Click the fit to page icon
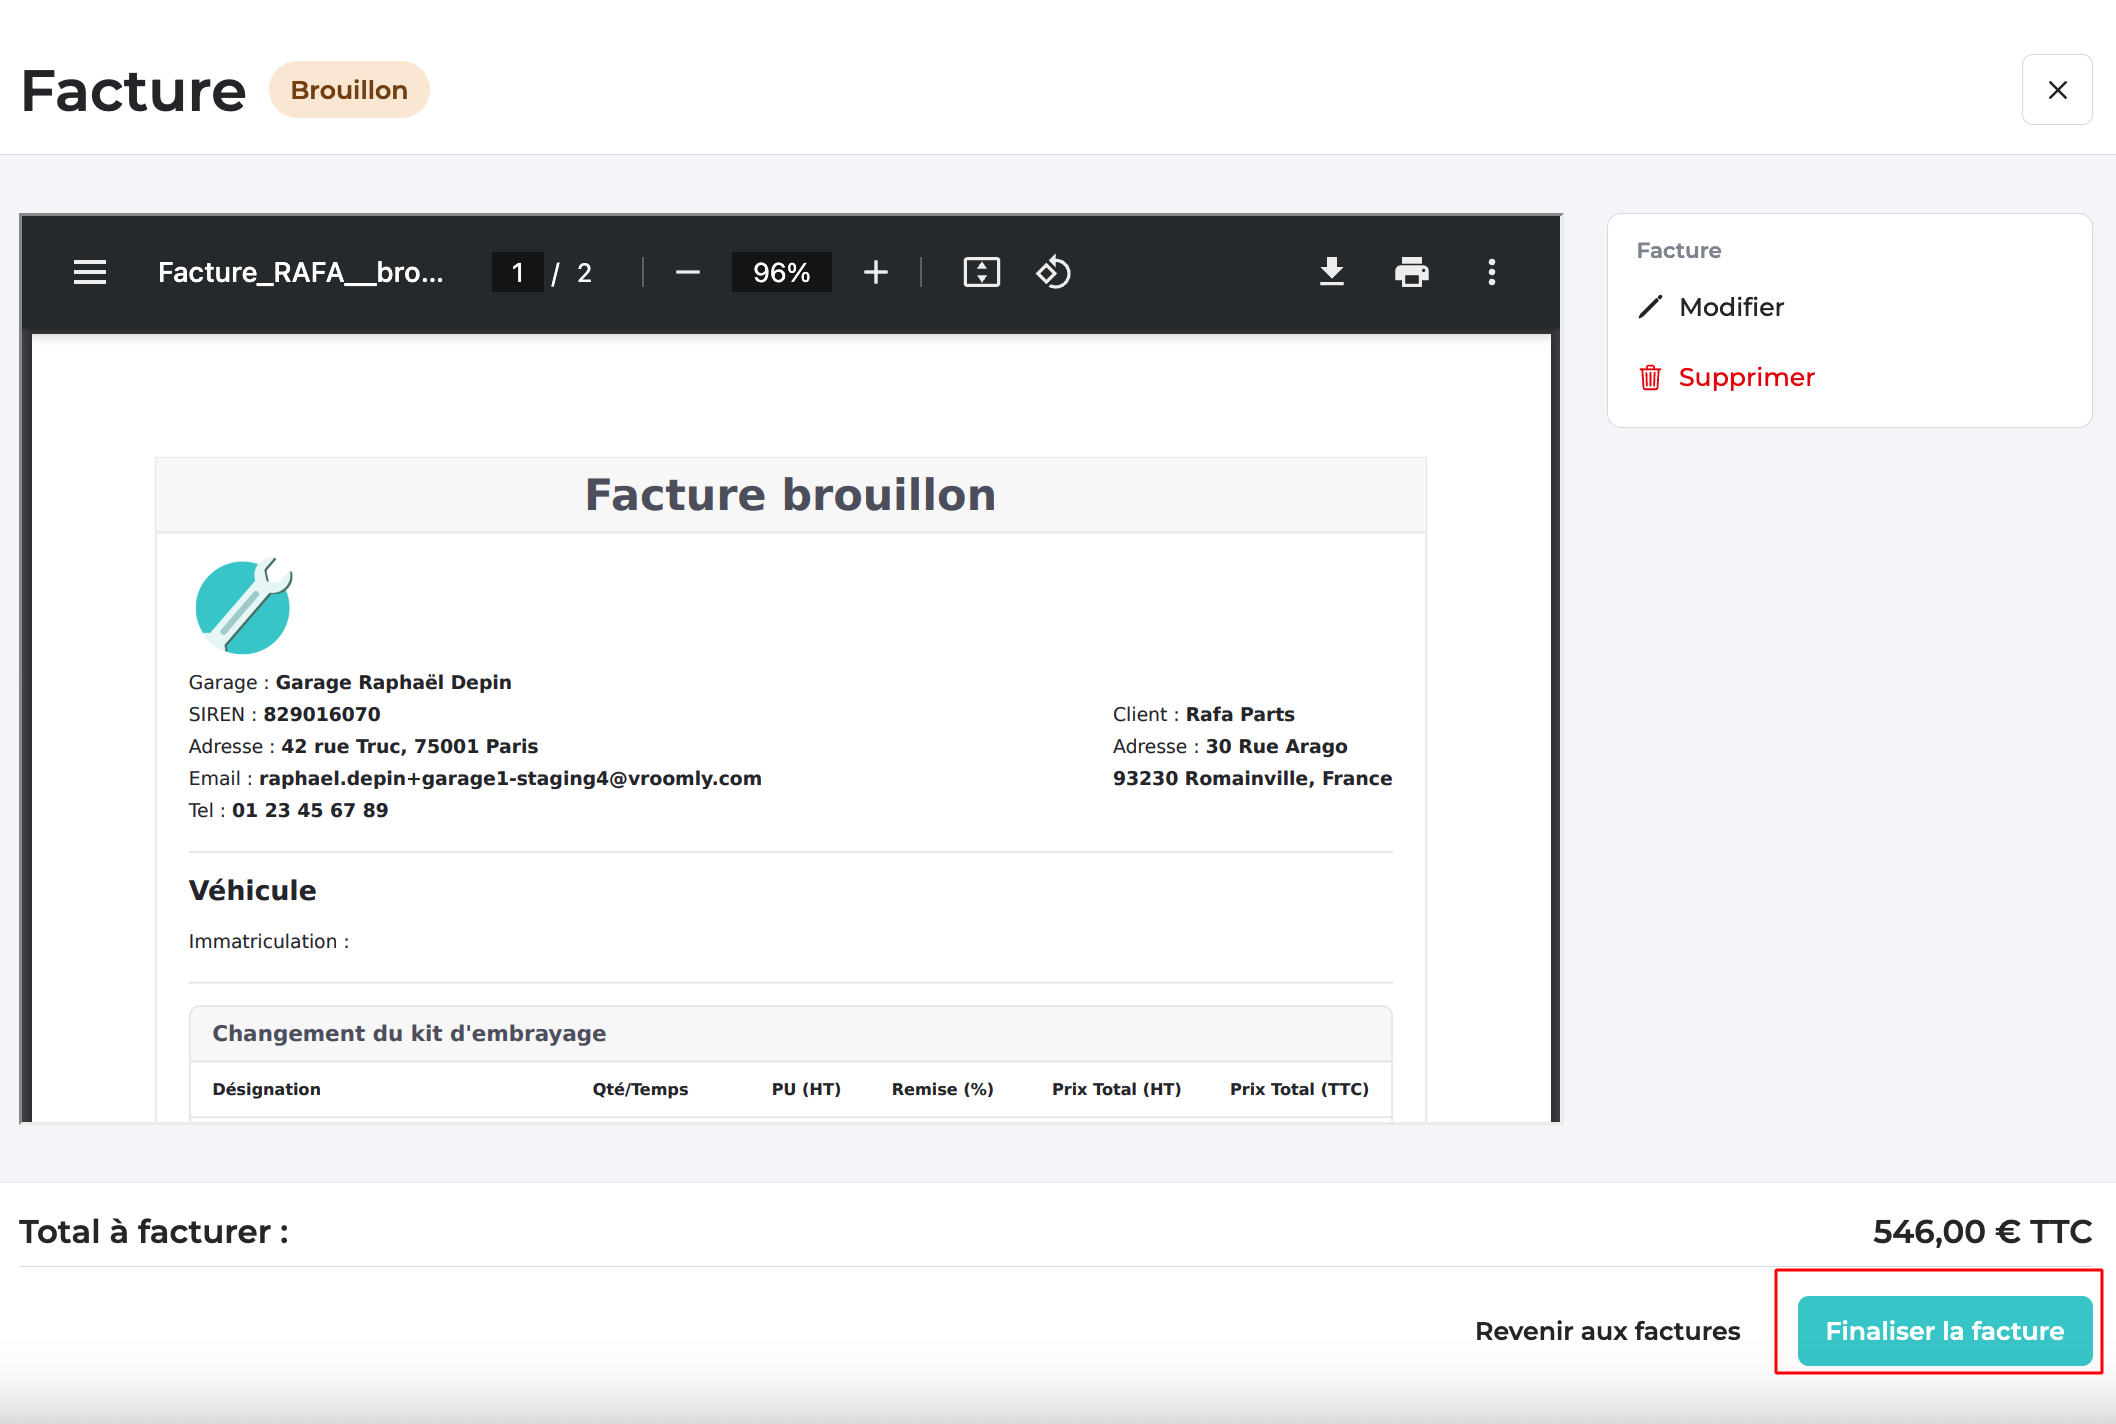 click(x=981, y=272)
